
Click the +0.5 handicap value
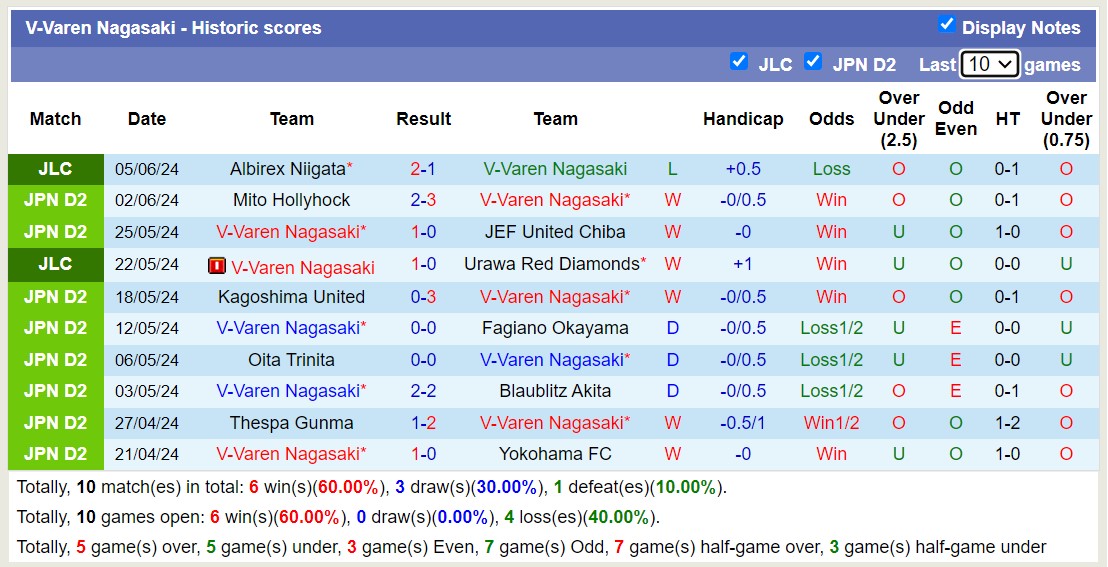click(743, 169)
